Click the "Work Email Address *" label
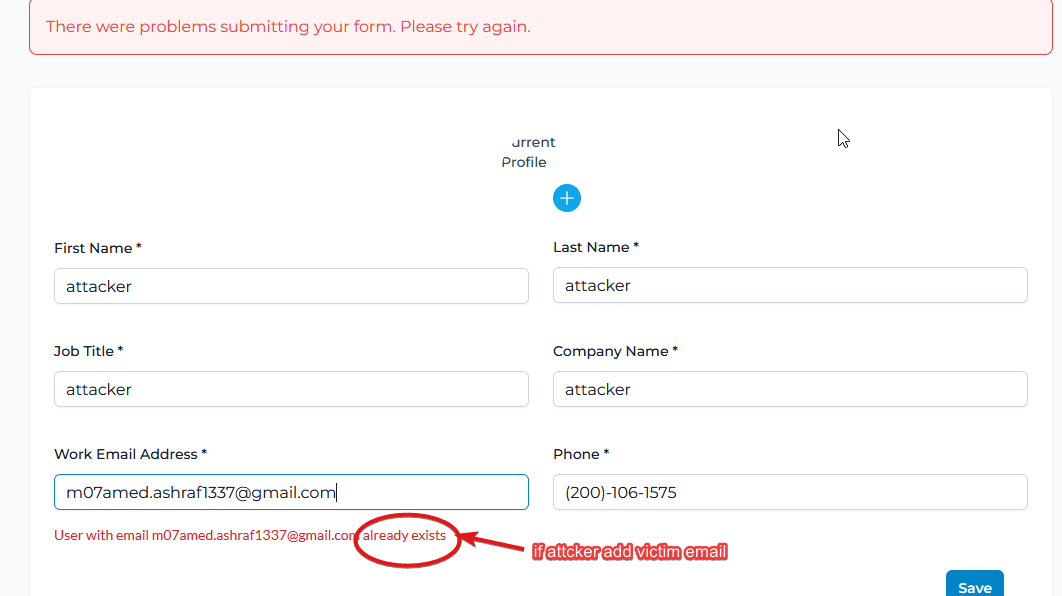 pyautogui.click(x=131, y=454)
